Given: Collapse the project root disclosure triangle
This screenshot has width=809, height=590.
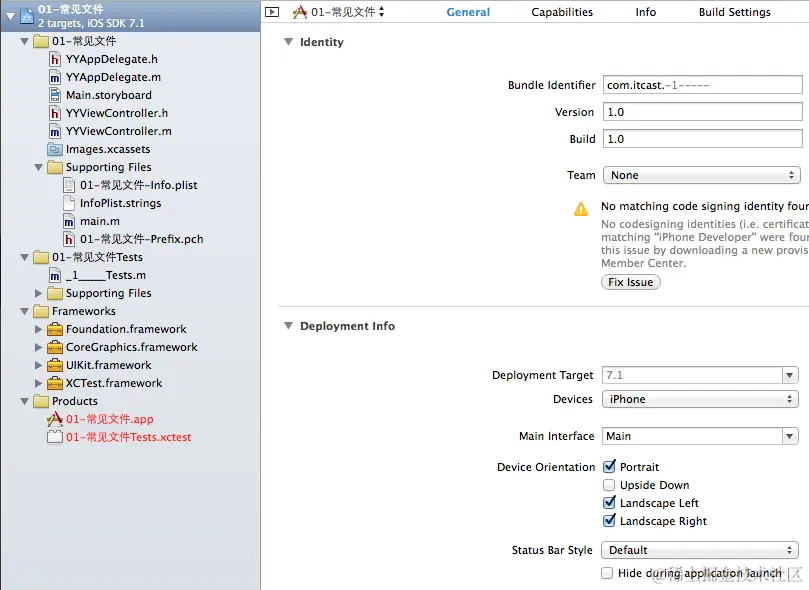Looking at the screenshot, I should [x=10, y=17].
